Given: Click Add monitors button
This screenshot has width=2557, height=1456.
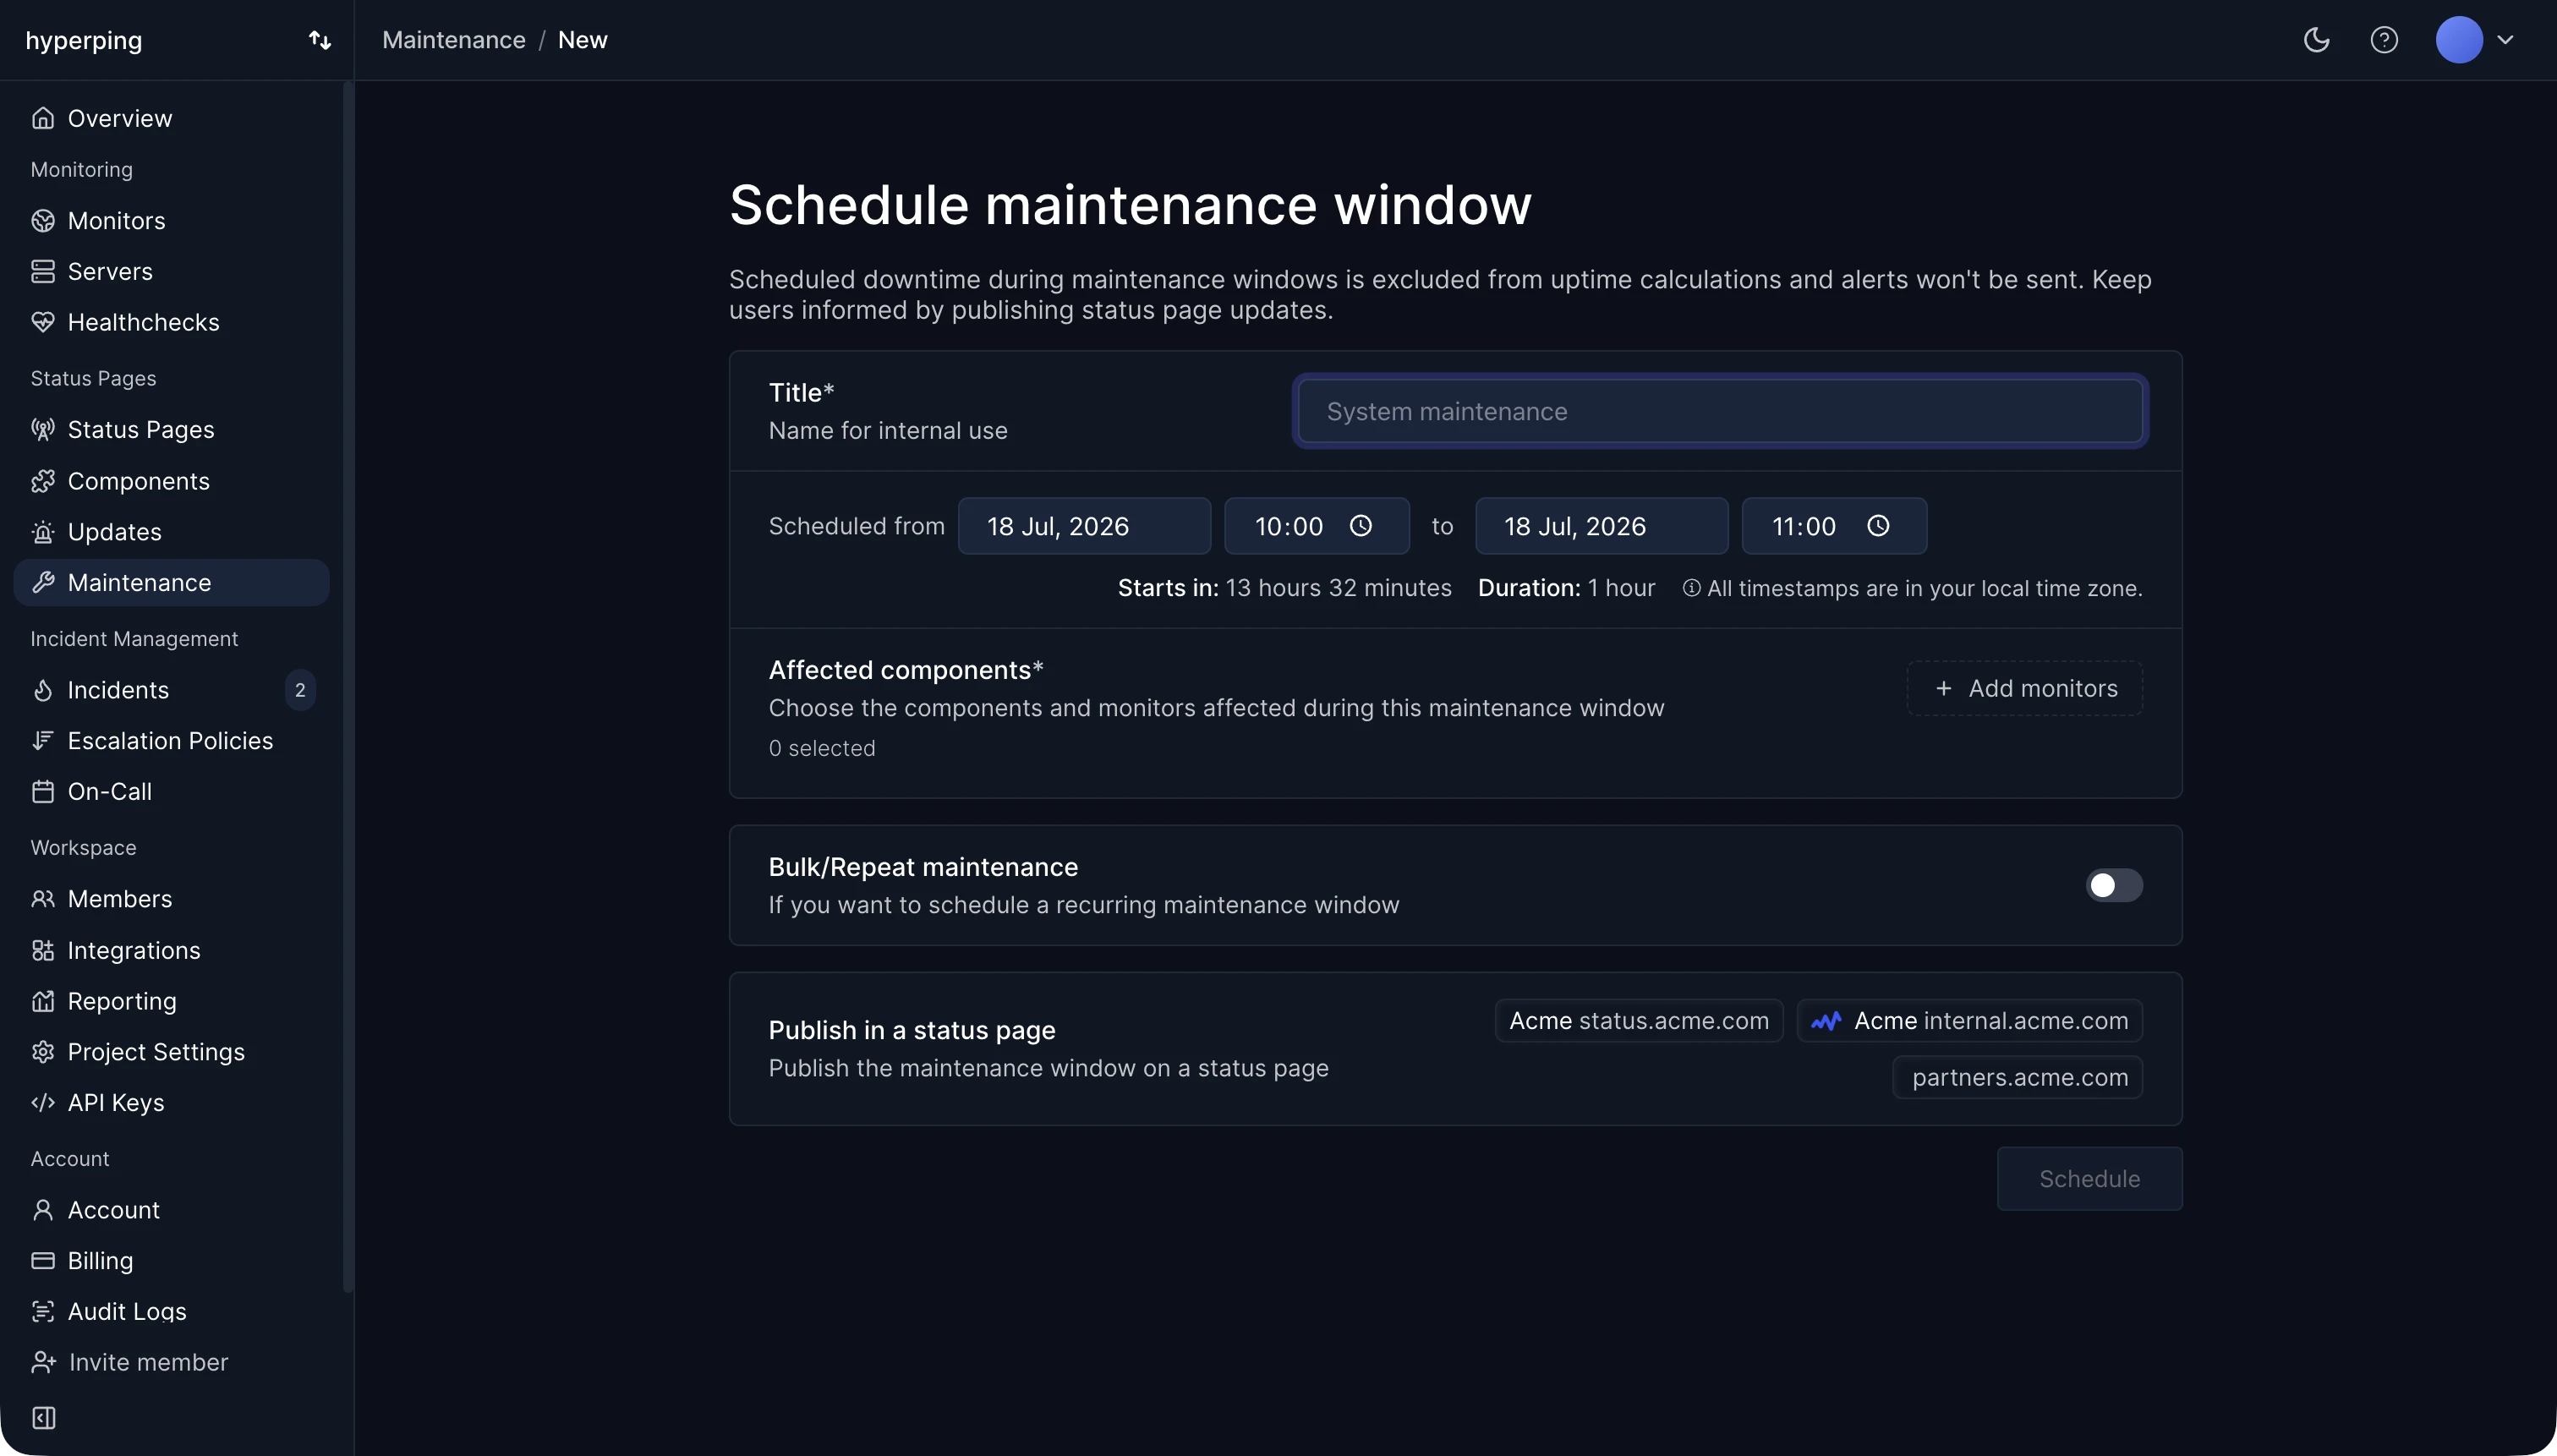Looking at the screenshot, I should click(x=2025, y=688).
